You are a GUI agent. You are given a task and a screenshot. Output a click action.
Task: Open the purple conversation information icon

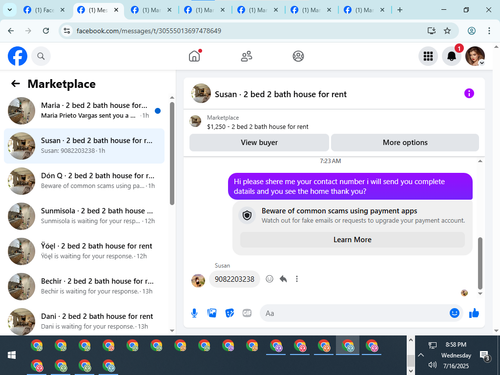click(469, 93)
